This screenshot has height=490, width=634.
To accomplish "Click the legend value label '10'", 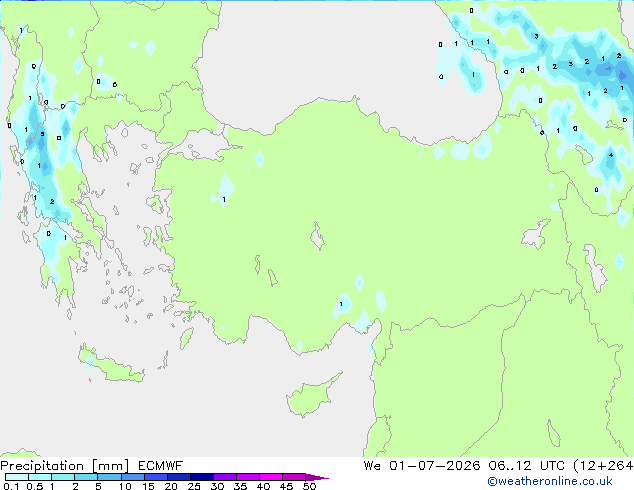I will tap(125, 486).
